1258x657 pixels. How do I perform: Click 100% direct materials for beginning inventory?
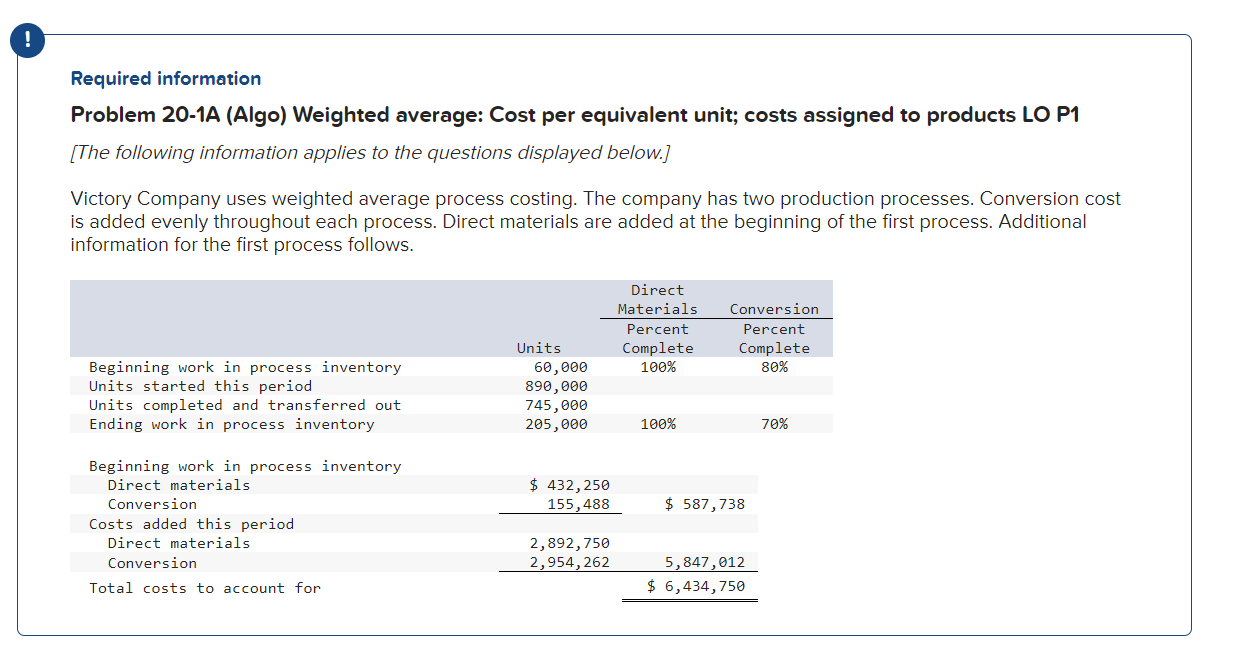point(658,367)
